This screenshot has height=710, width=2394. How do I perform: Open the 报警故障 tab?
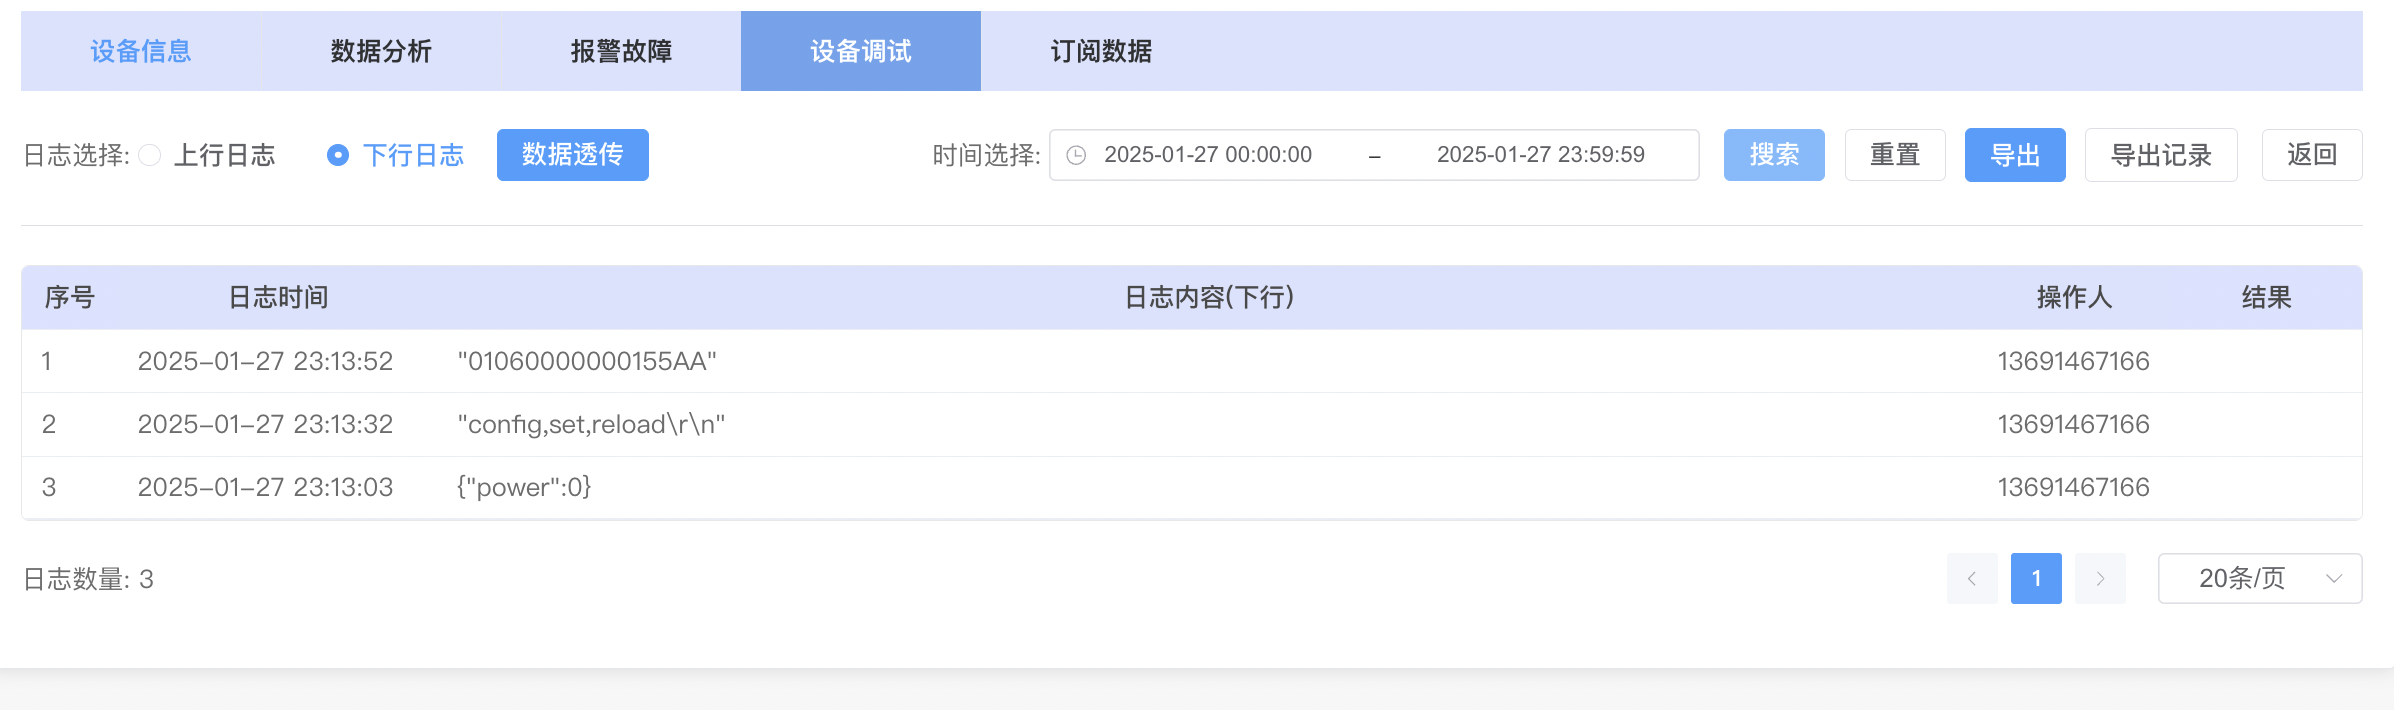tap(621, 51)
